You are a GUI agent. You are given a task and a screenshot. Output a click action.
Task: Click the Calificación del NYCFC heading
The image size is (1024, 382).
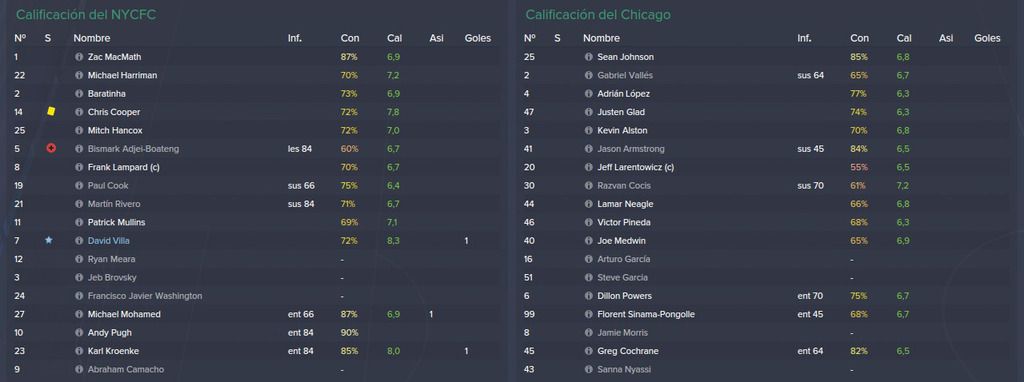(86, 14)
